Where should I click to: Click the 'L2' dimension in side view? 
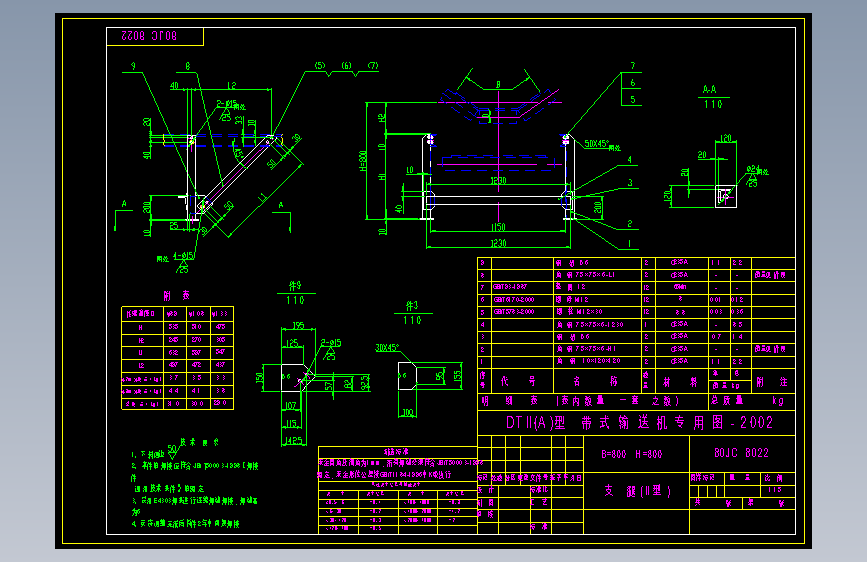(232, 85)
